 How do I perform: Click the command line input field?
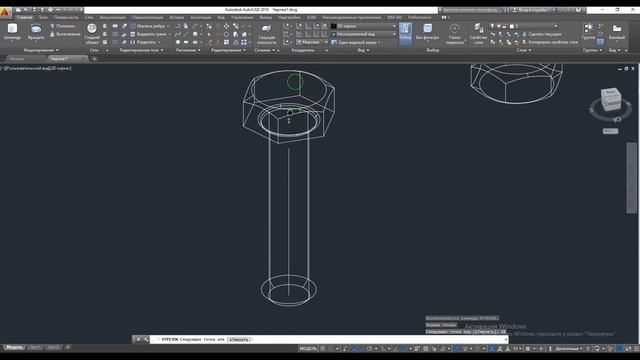pyautogui.click(x=329, y=340)
